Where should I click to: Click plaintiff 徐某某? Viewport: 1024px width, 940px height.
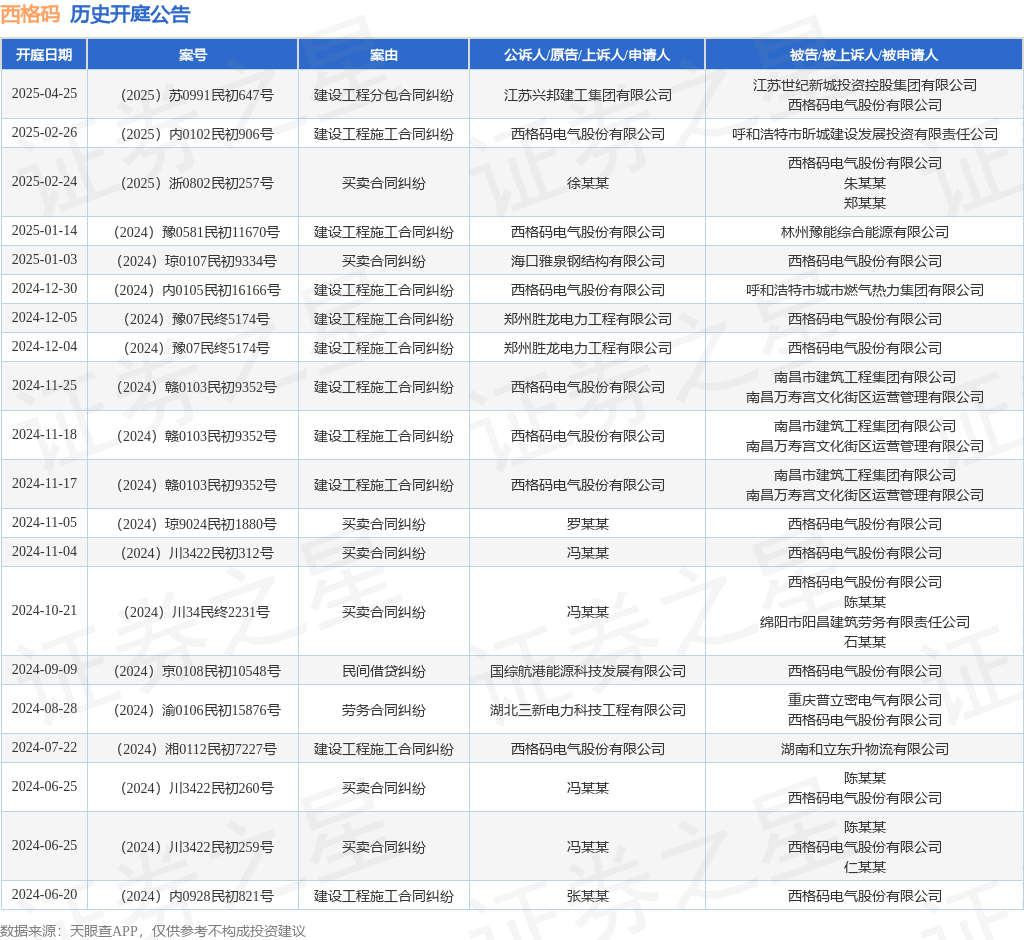click(x=587, y=183)
